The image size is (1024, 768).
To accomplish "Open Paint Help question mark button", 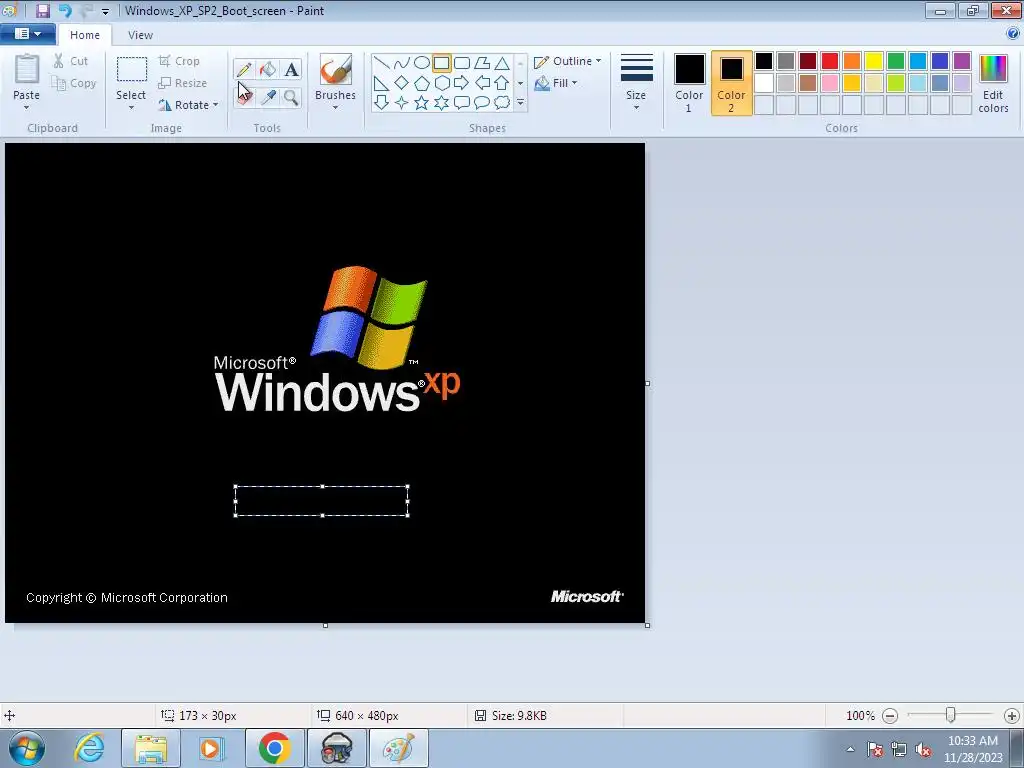I will pos(1014,34).
